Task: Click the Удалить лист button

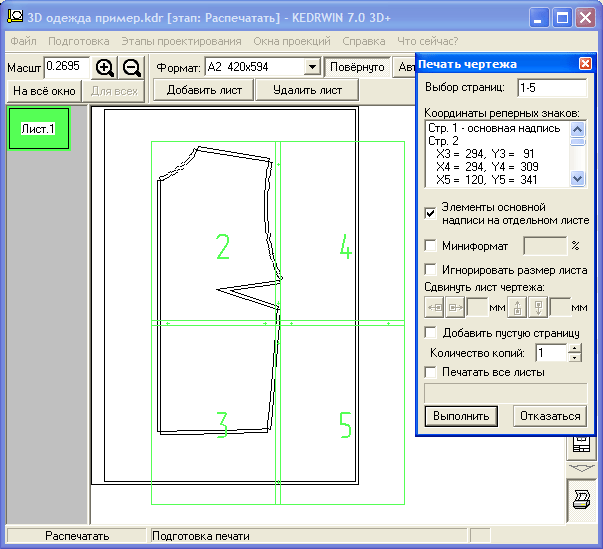Action: coord(307,90)
